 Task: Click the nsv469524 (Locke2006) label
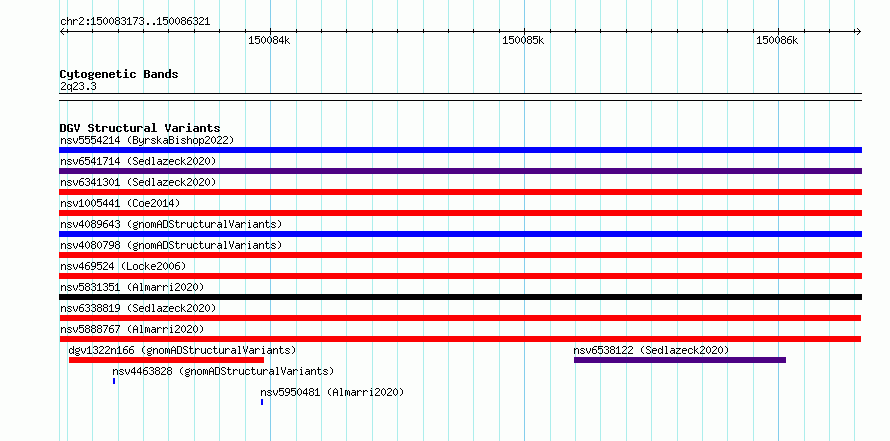pyautogui.click(x=123, y=266)
